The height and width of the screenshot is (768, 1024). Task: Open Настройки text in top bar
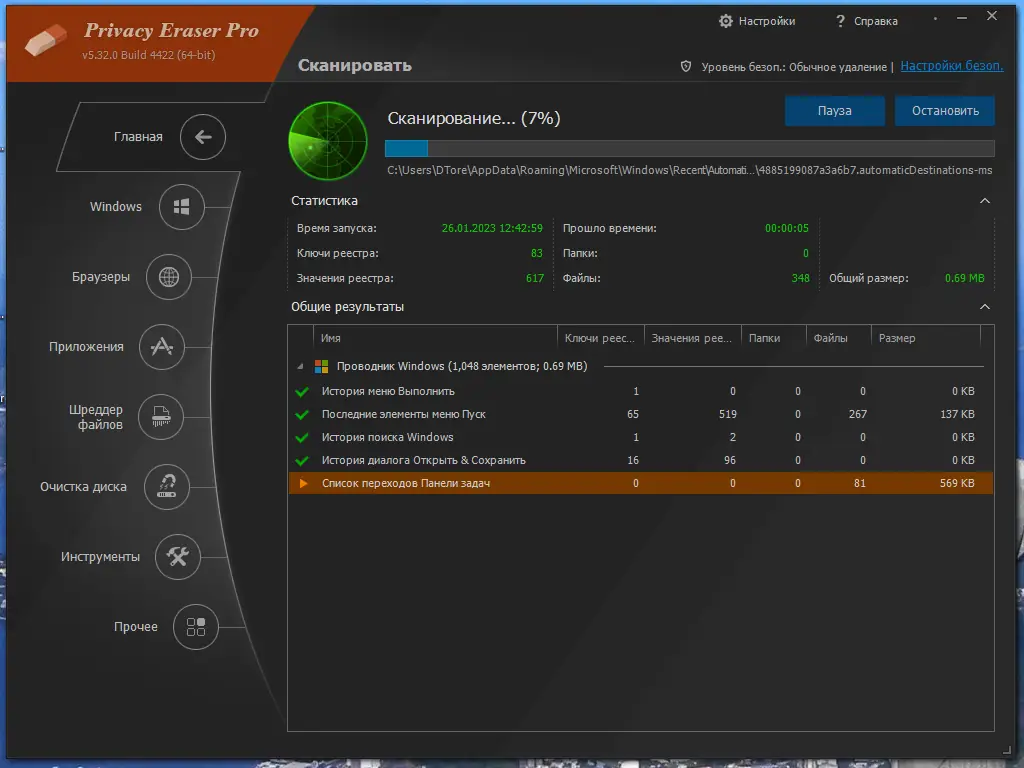pos(767,21)
